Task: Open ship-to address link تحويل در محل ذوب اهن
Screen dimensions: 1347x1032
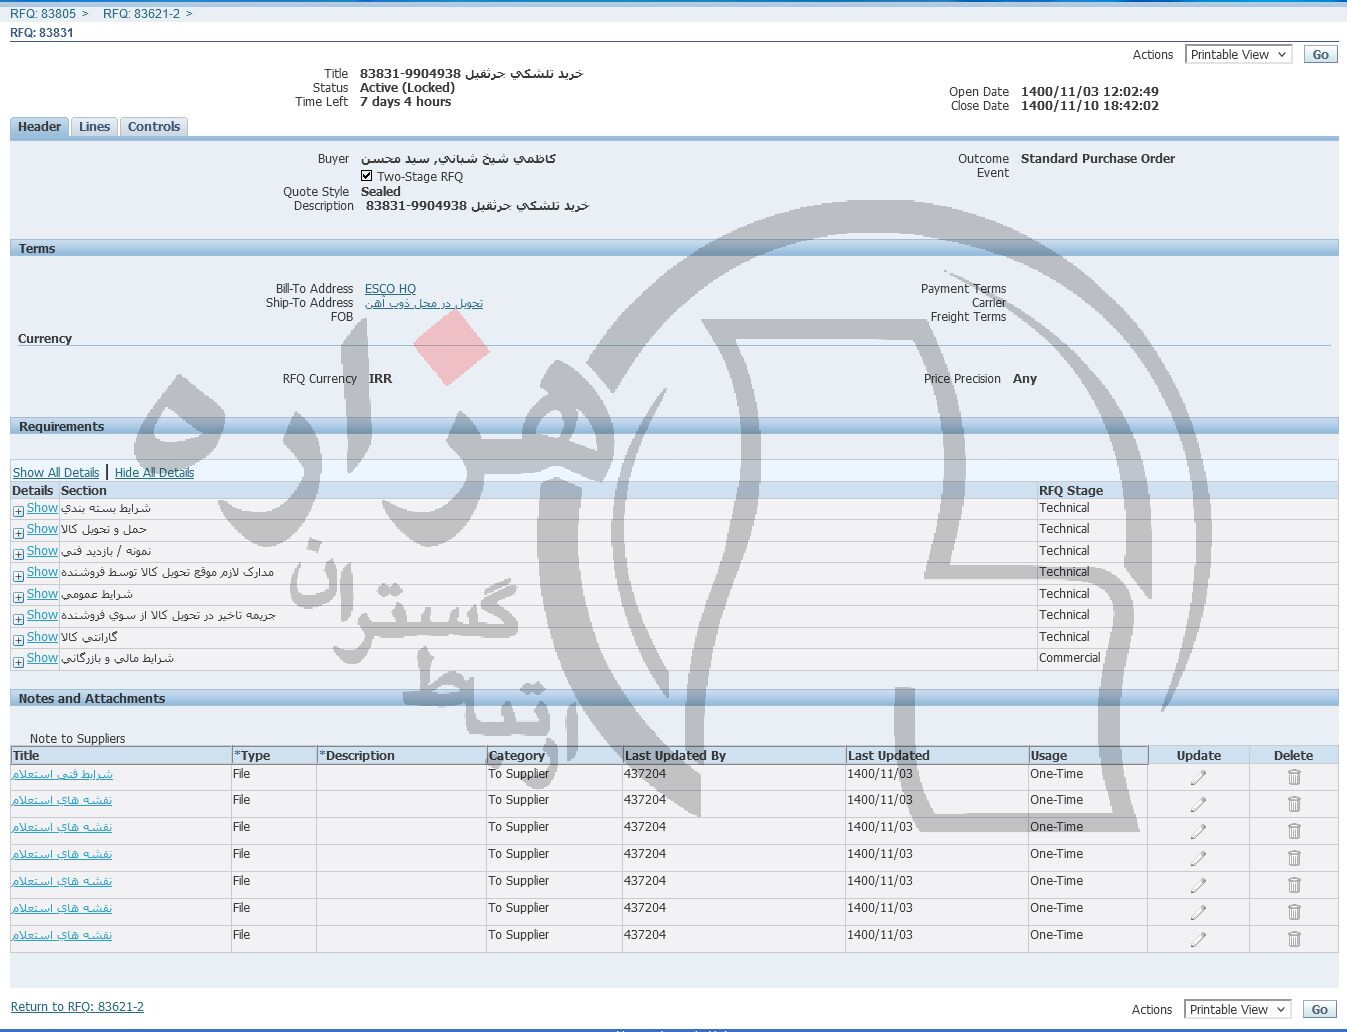Action: (x=424, y=303)
